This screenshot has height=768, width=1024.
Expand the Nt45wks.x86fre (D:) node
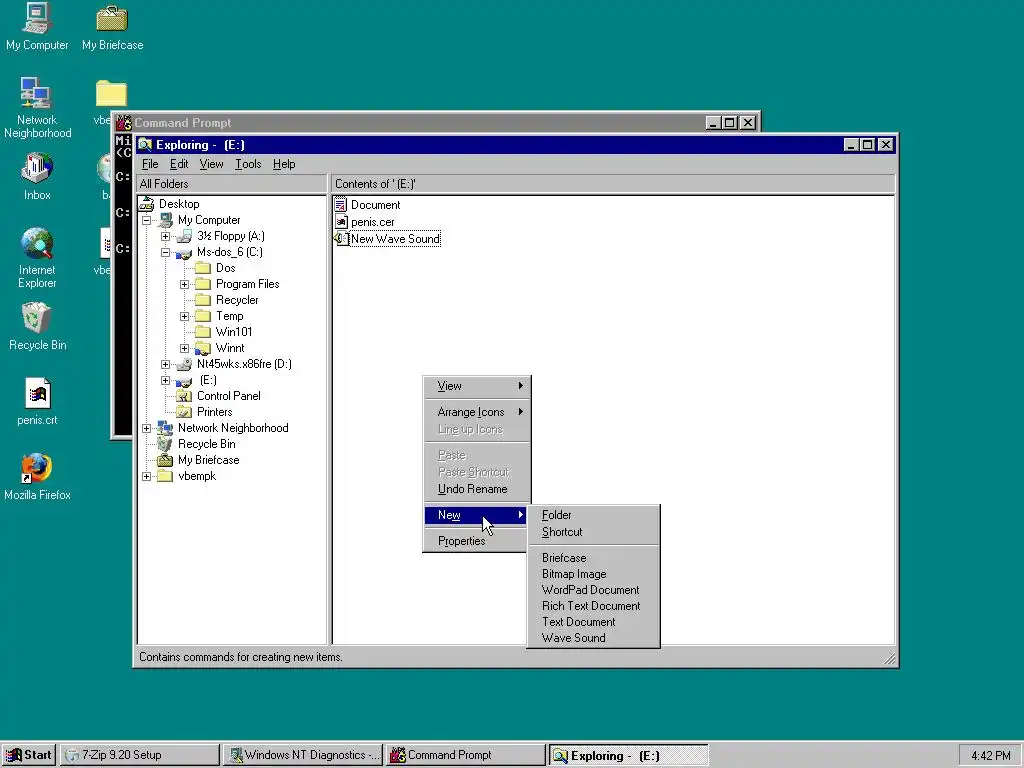pyautogui.click(x=166, y=364)
